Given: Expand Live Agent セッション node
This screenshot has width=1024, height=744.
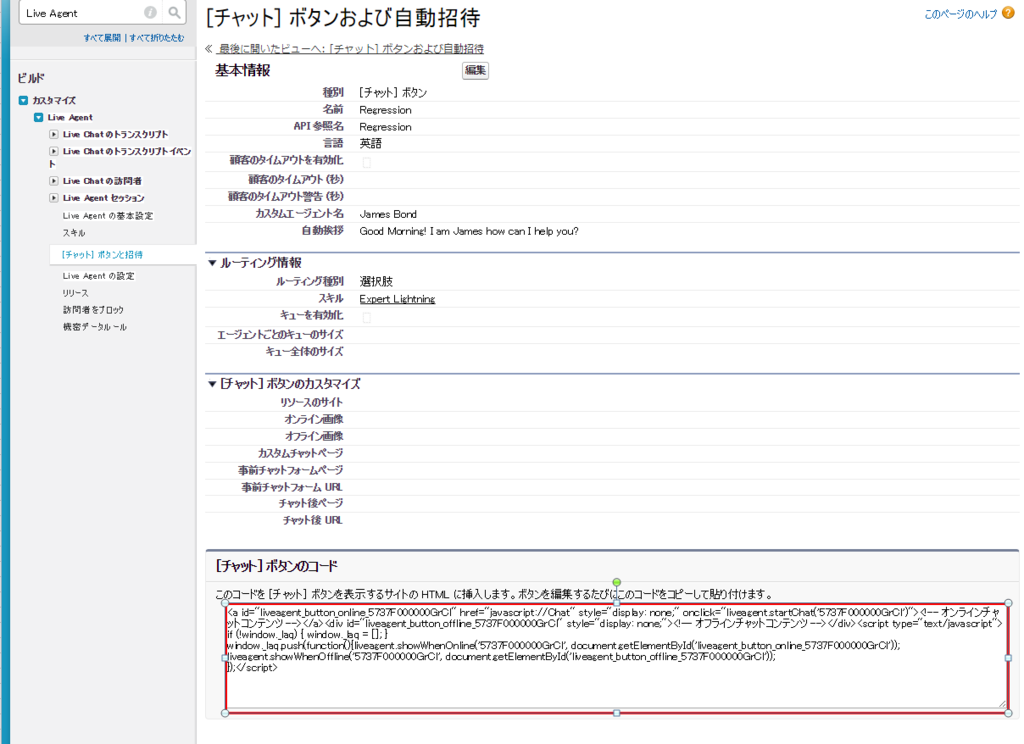Looking at the screenshot, I should pyautogui.click(x=54, y=197).
